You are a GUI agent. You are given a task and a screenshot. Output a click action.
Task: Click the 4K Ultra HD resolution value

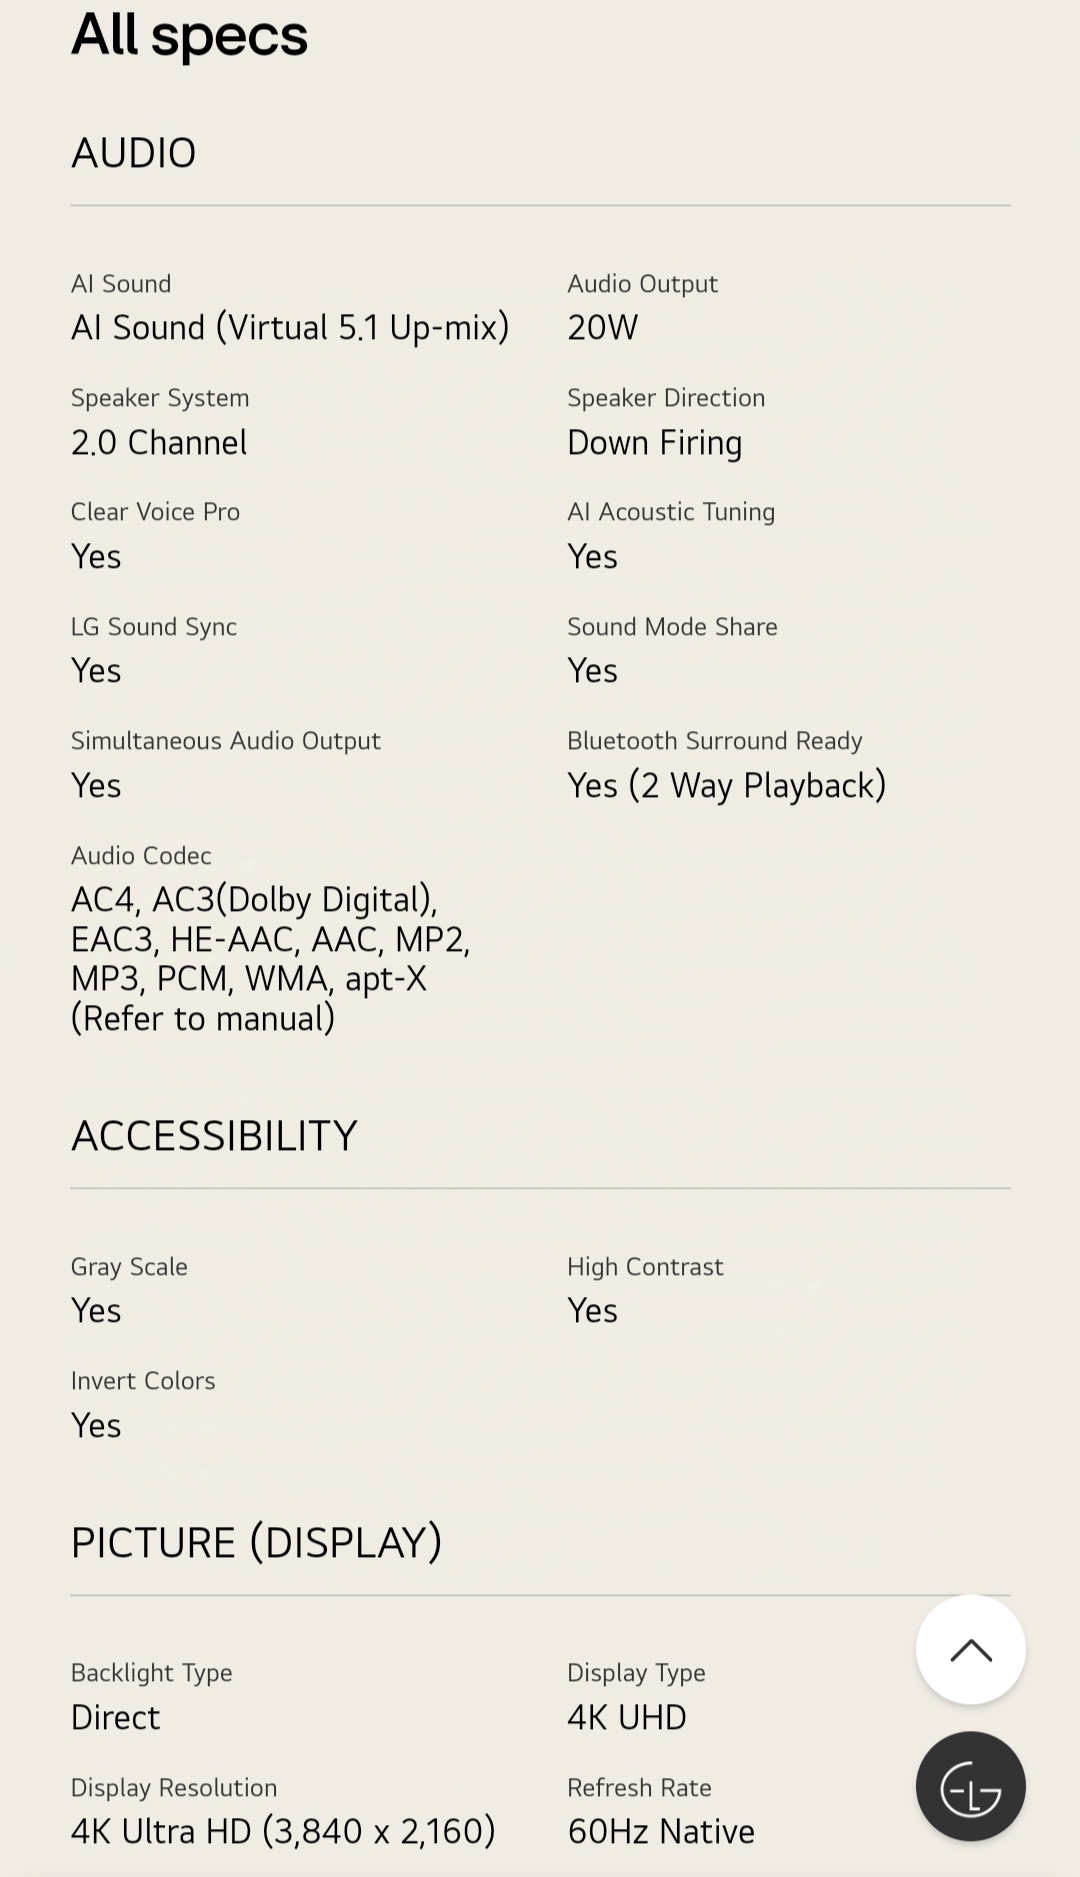point(283,1831)
